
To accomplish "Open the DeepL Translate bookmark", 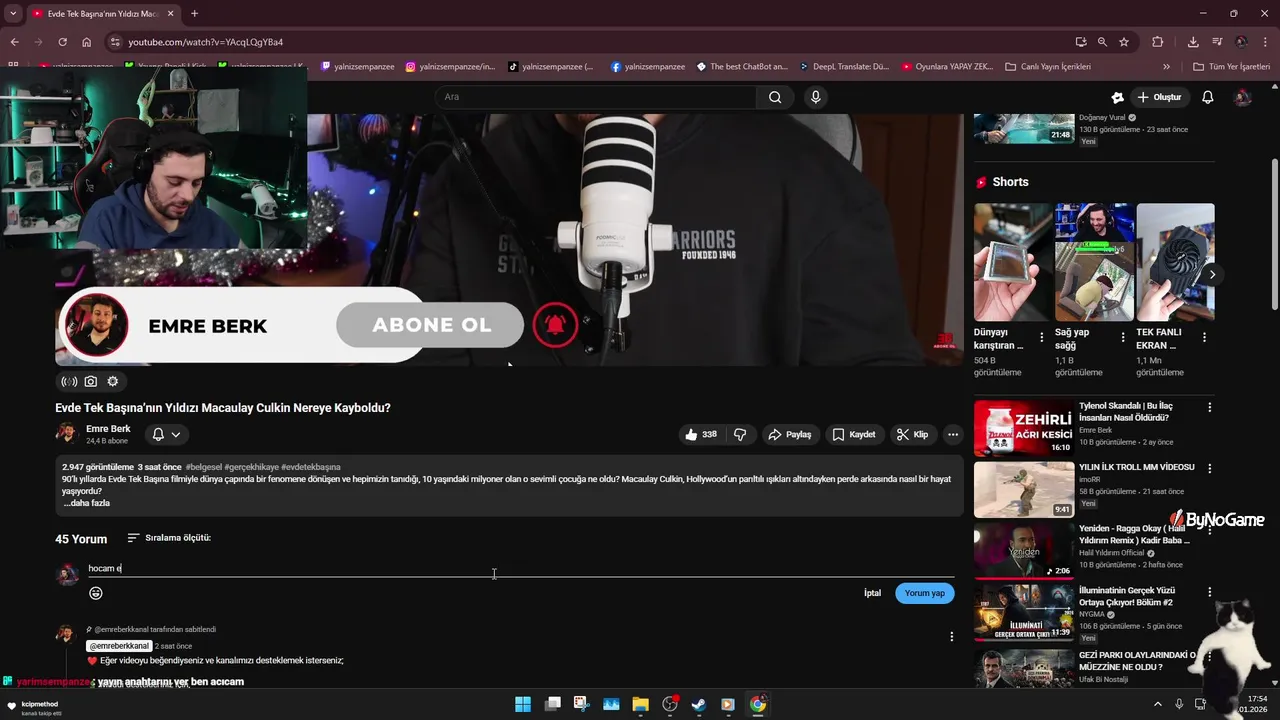I will pos(844,67).
